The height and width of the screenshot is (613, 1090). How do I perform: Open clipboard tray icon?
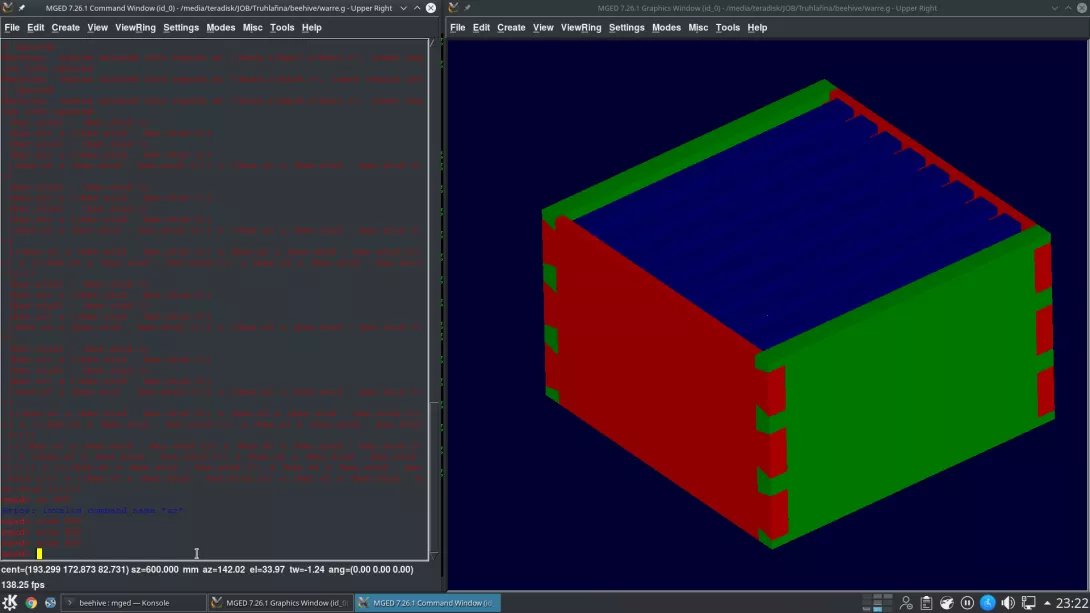926,603
